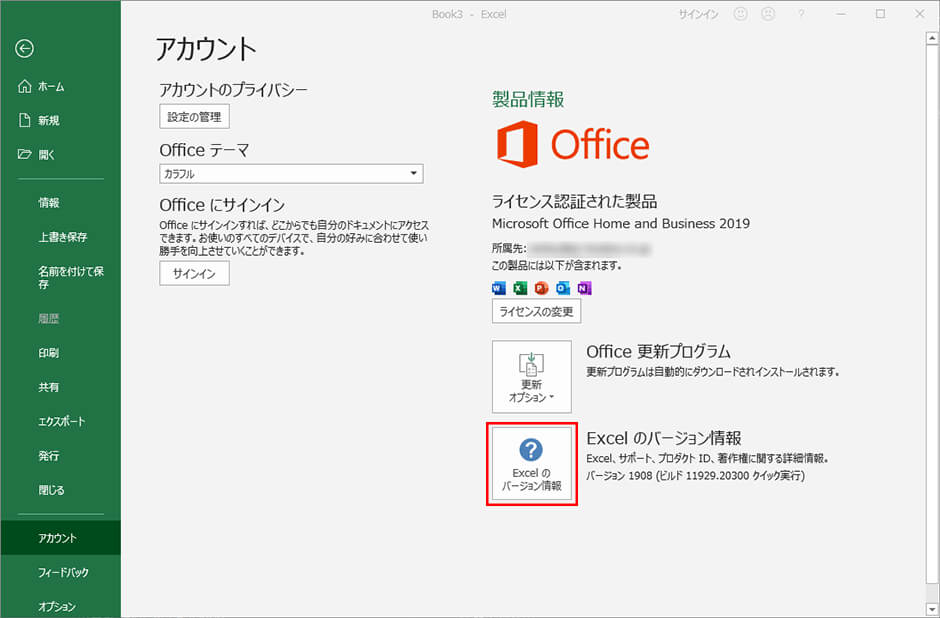Screen dimensions: 940x618
Task: Click the サインイン button under Office にサインイン
Action: pyautogui.click(x=194, y=272)
